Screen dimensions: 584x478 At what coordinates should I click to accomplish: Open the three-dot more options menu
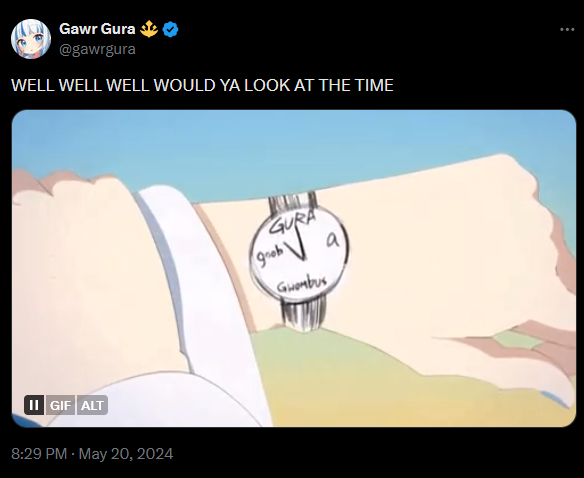pyautogui.click(x=567, y=29)
